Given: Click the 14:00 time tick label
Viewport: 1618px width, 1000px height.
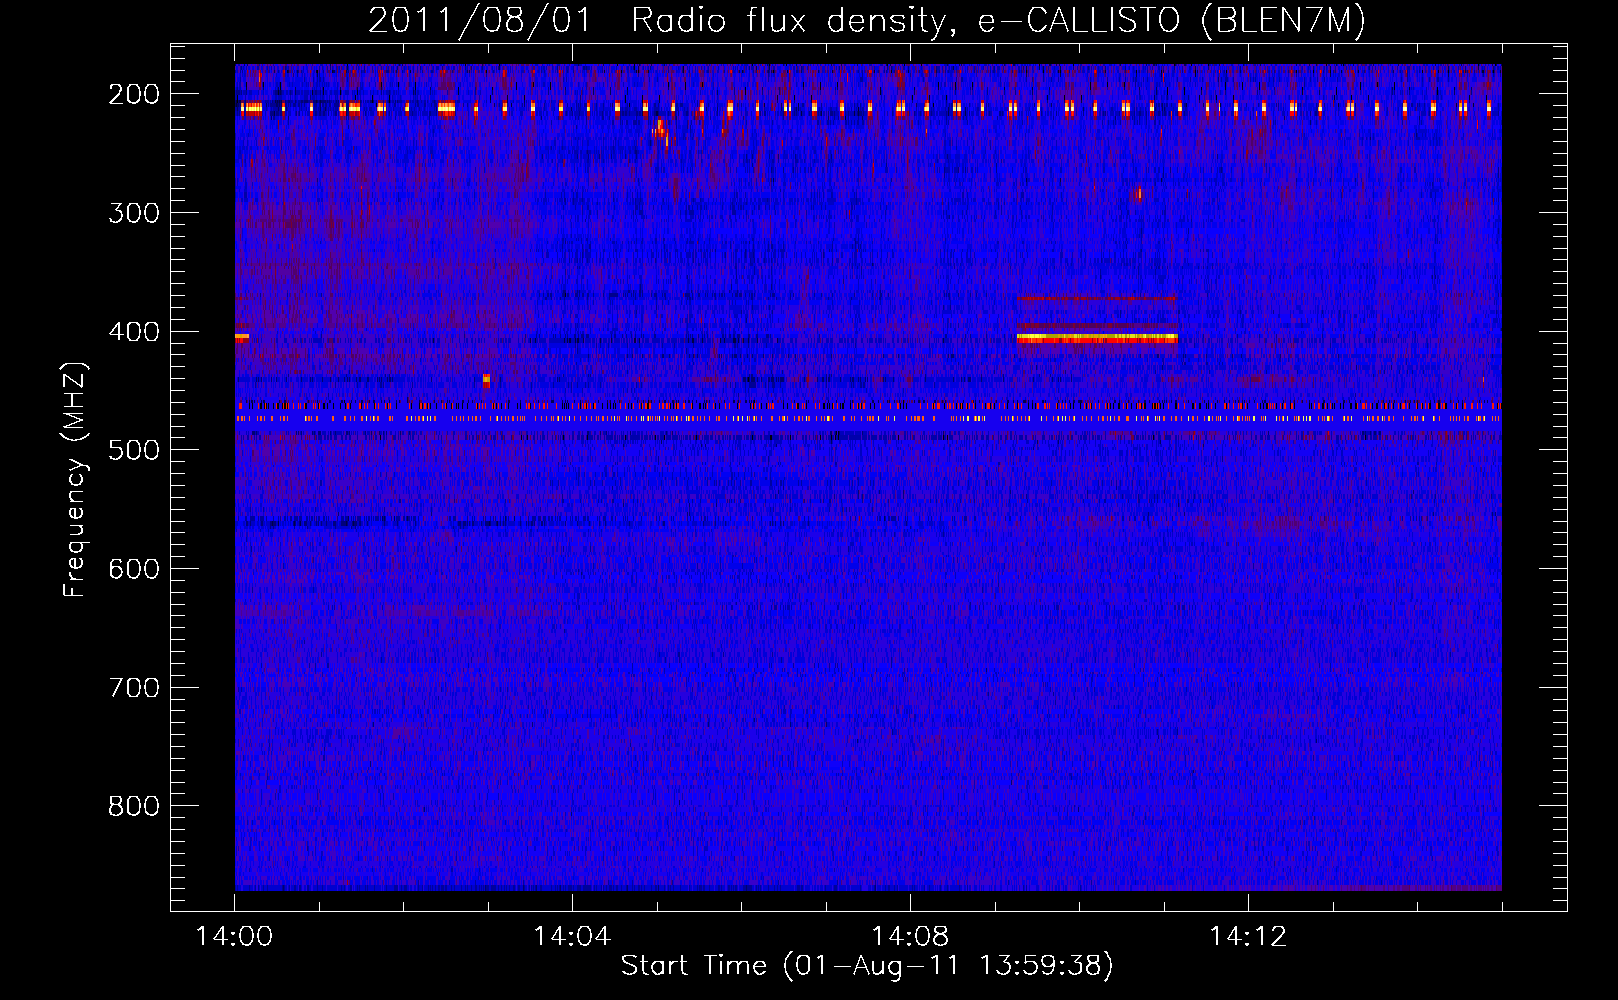Looking at the screenshot, I should (x=235, y=937).
